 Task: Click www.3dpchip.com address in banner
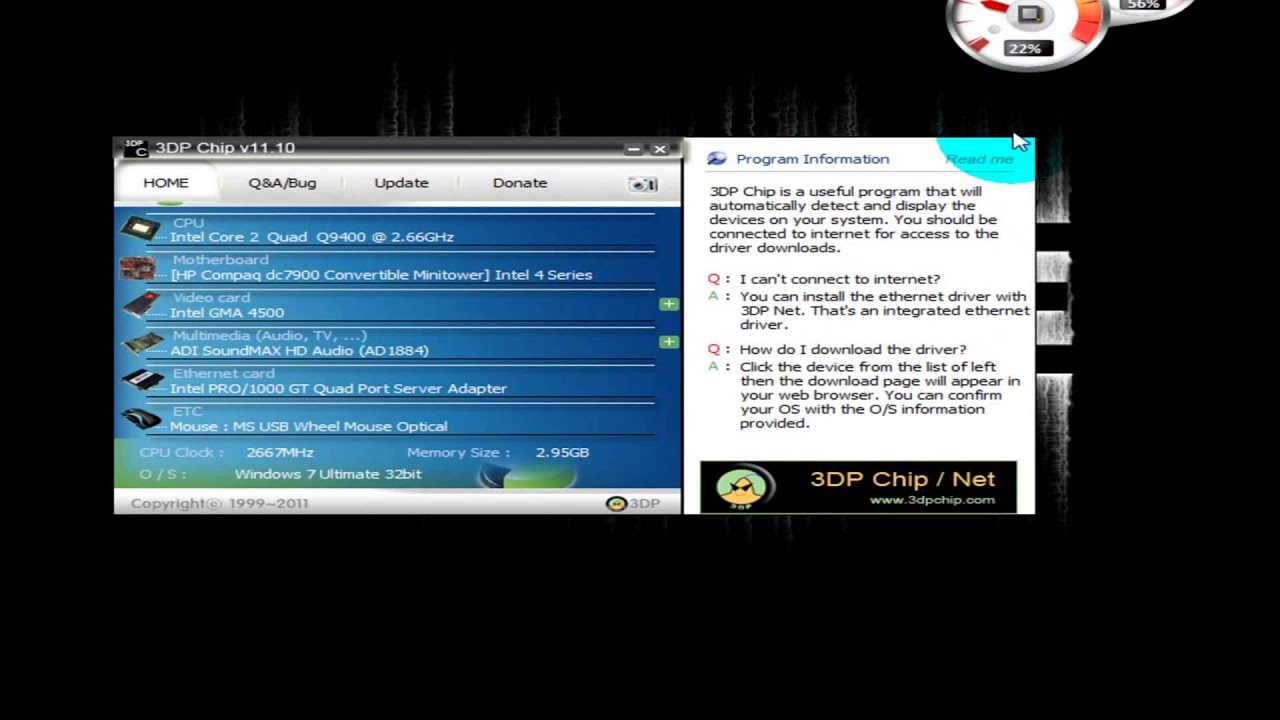(932, 500)
